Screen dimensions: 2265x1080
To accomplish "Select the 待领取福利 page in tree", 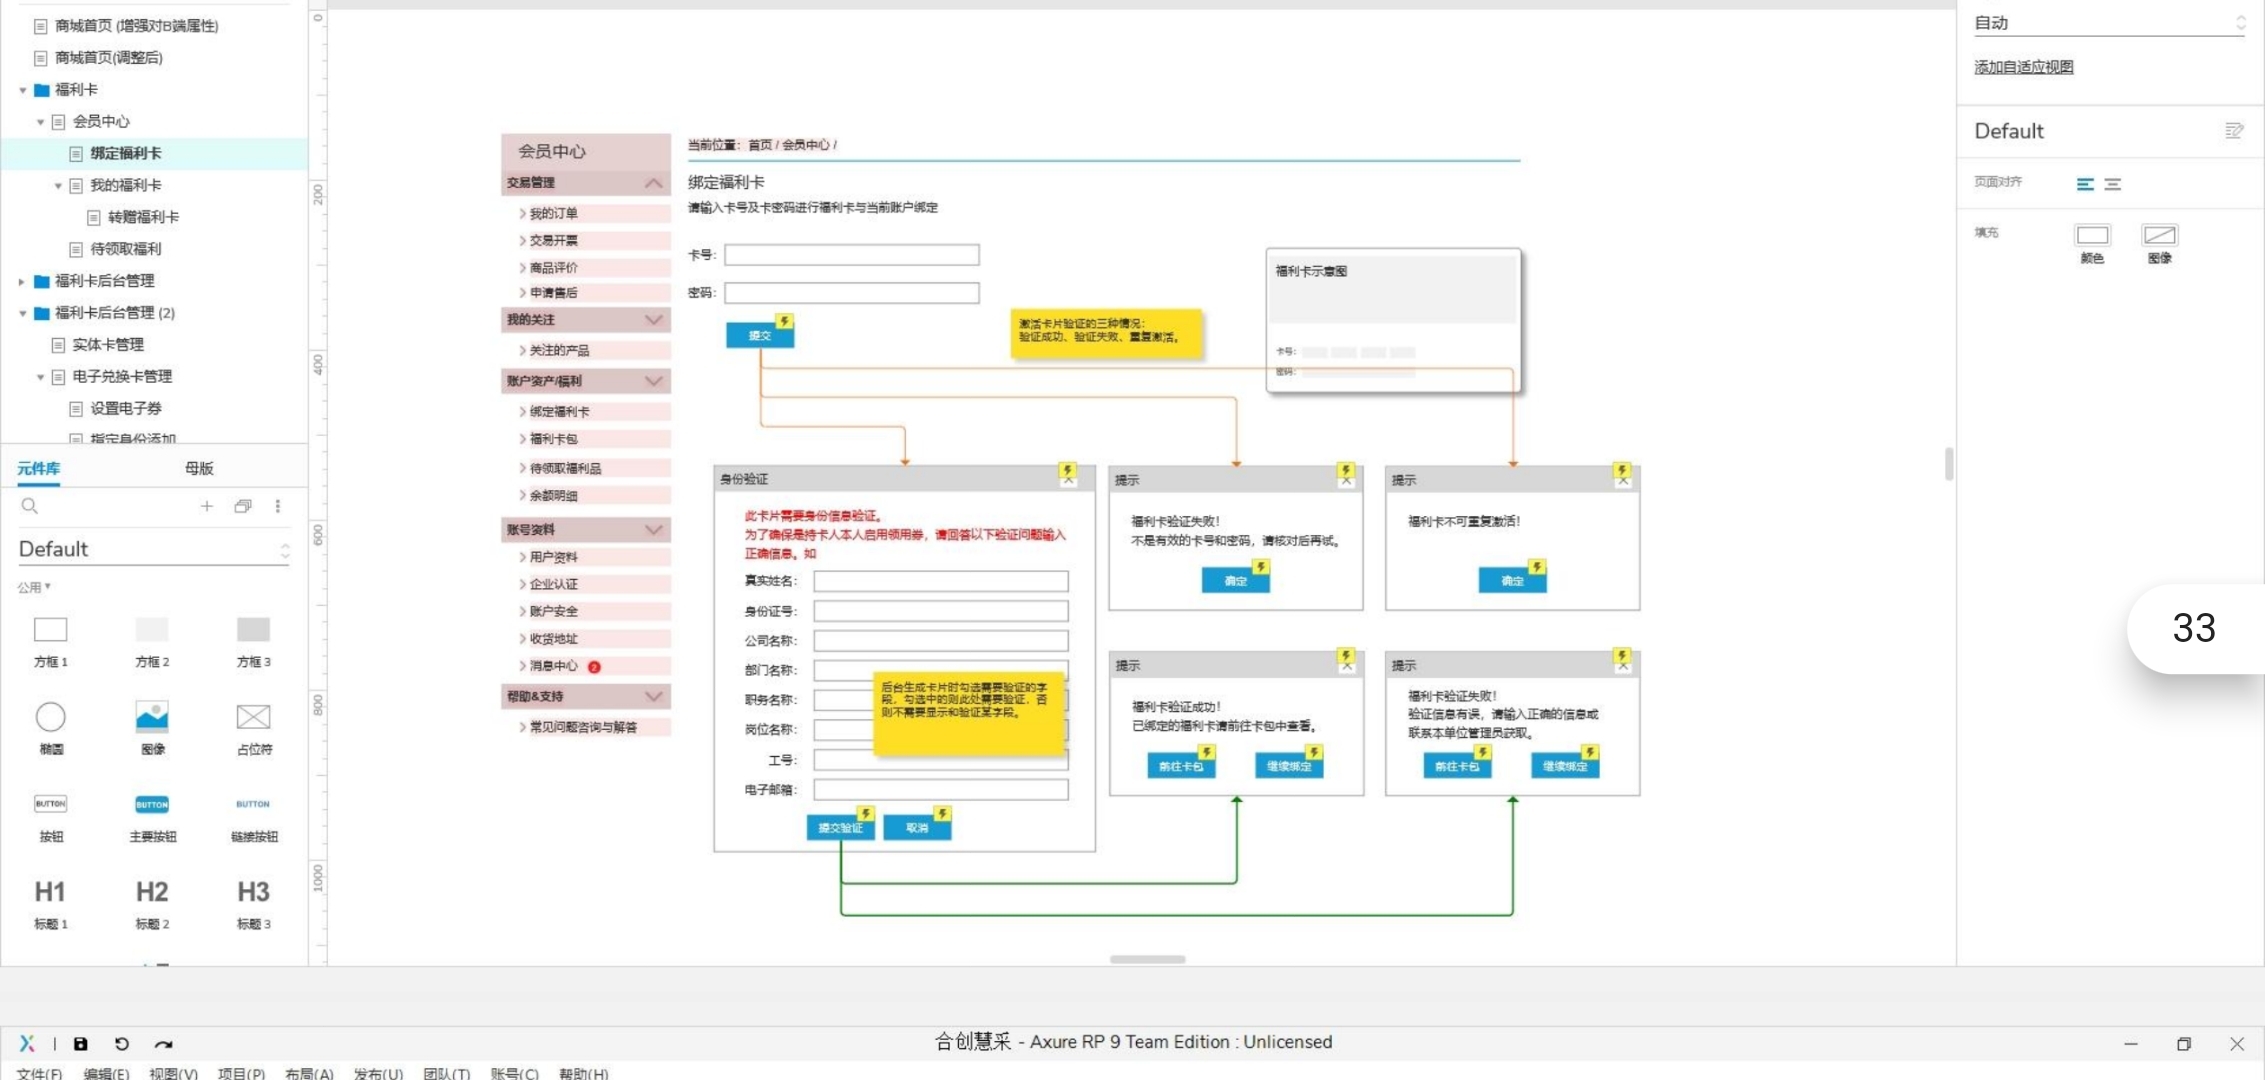I will click(125, 249).
